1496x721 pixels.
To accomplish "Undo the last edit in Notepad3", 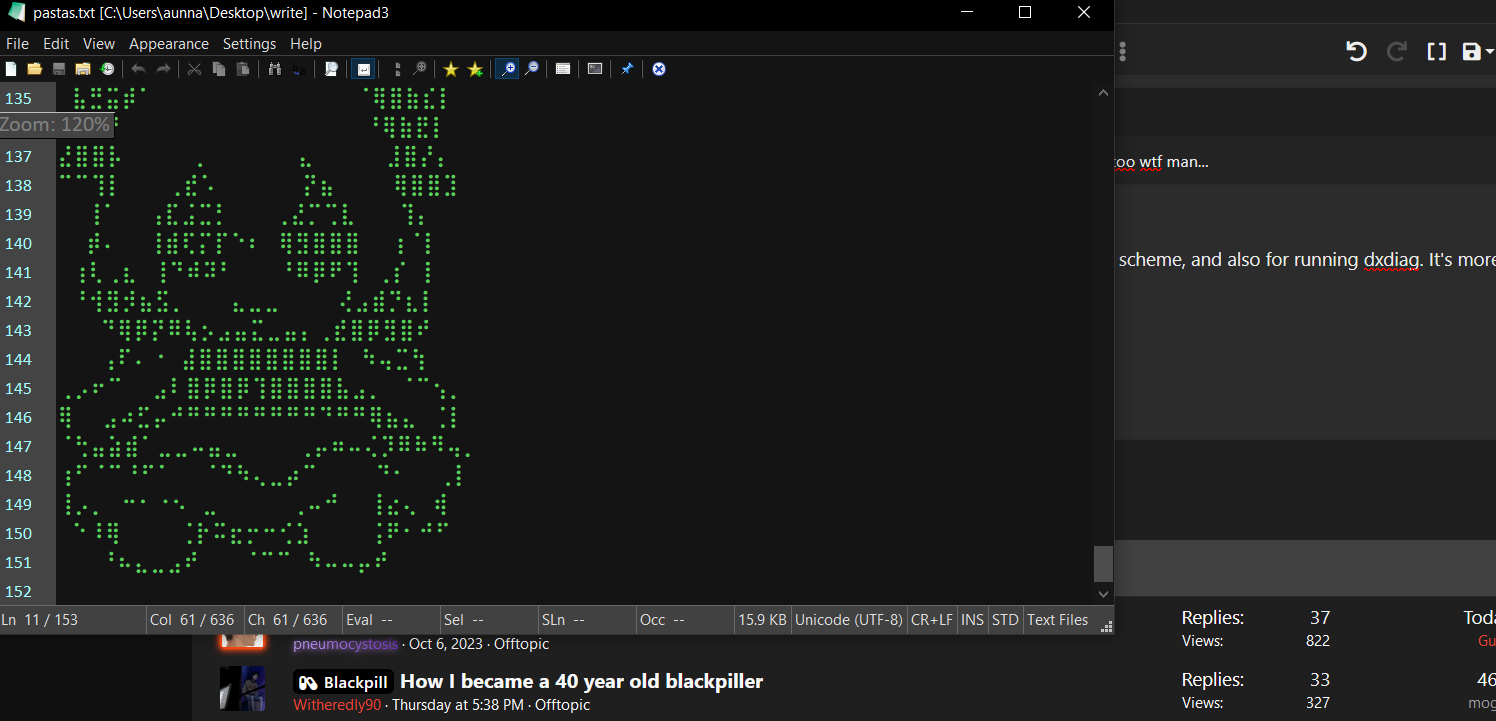I will [138, 69].
